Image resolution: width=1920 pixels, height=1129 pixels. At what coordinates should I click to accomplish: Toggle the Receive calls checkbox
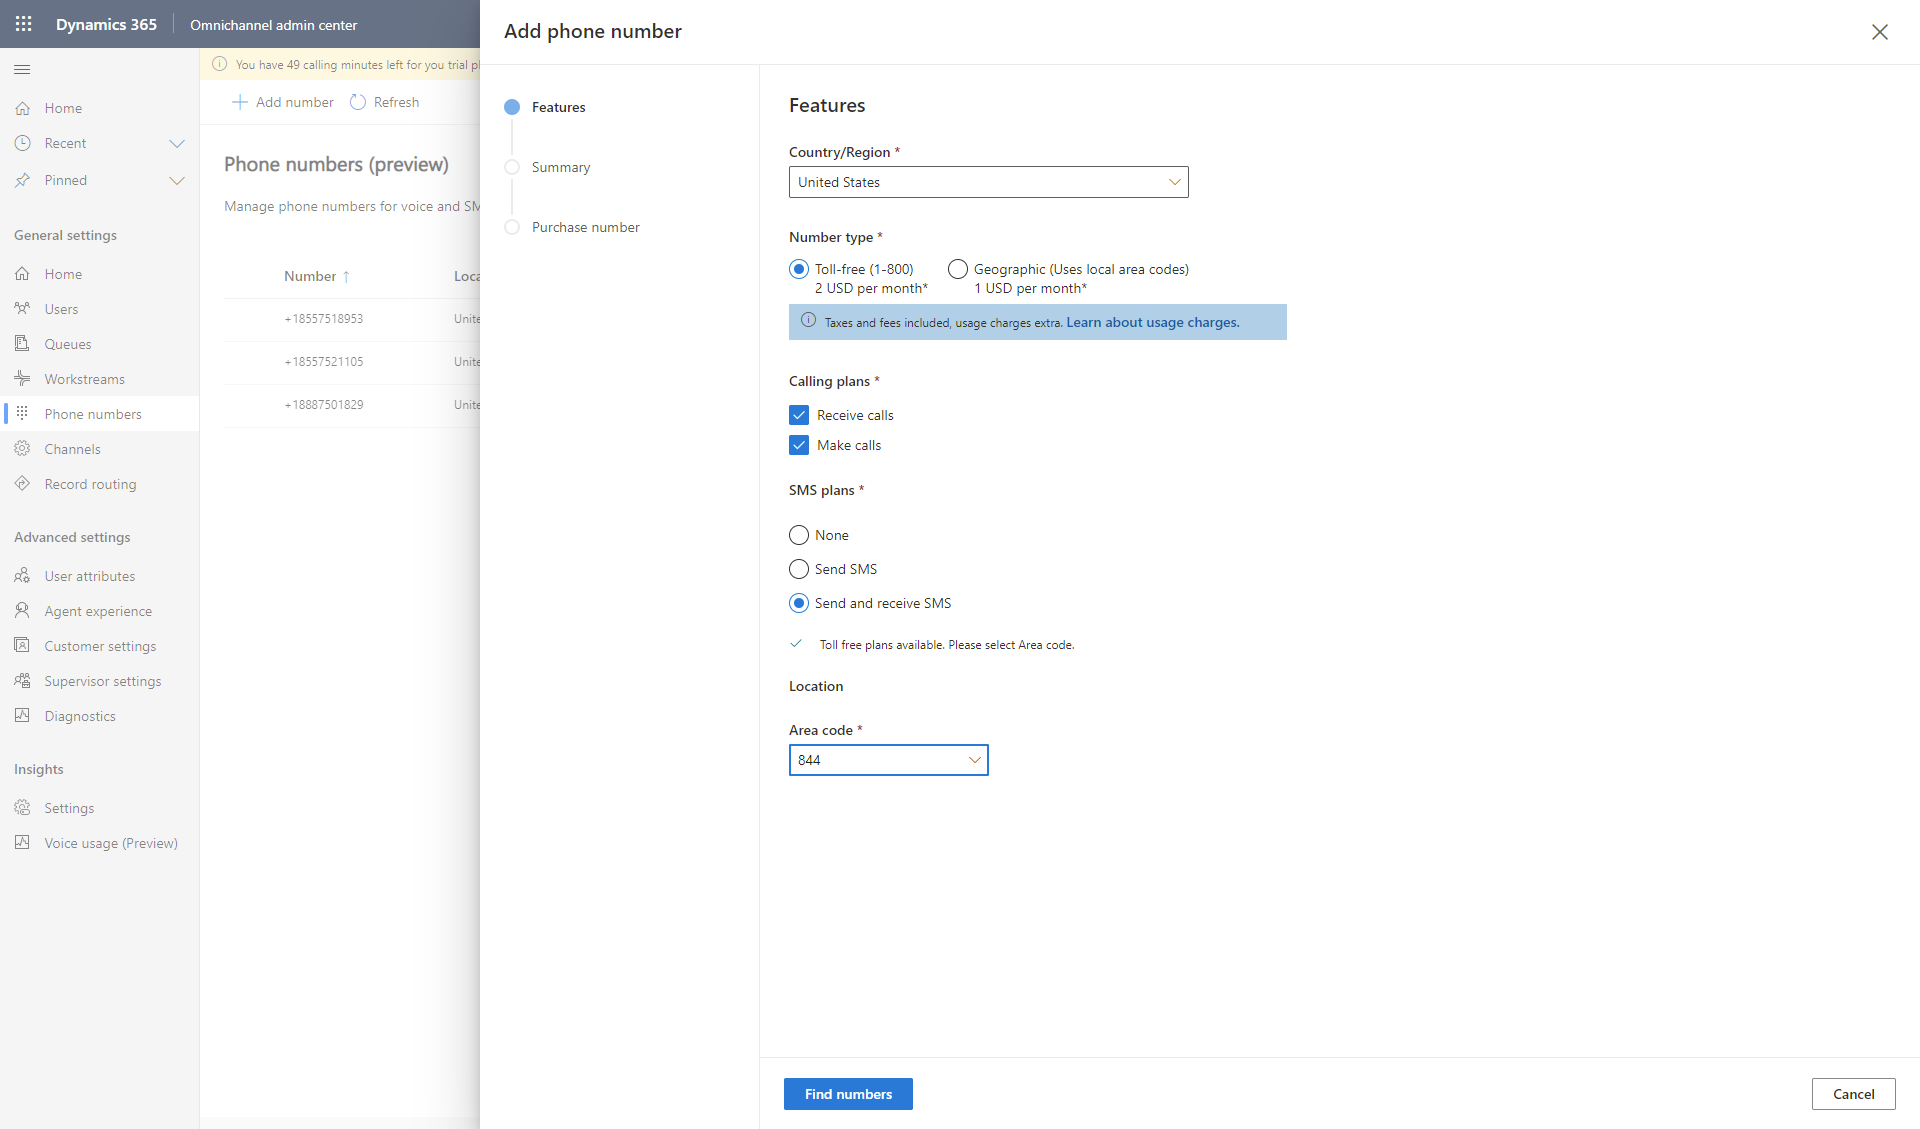pos(799,414)
